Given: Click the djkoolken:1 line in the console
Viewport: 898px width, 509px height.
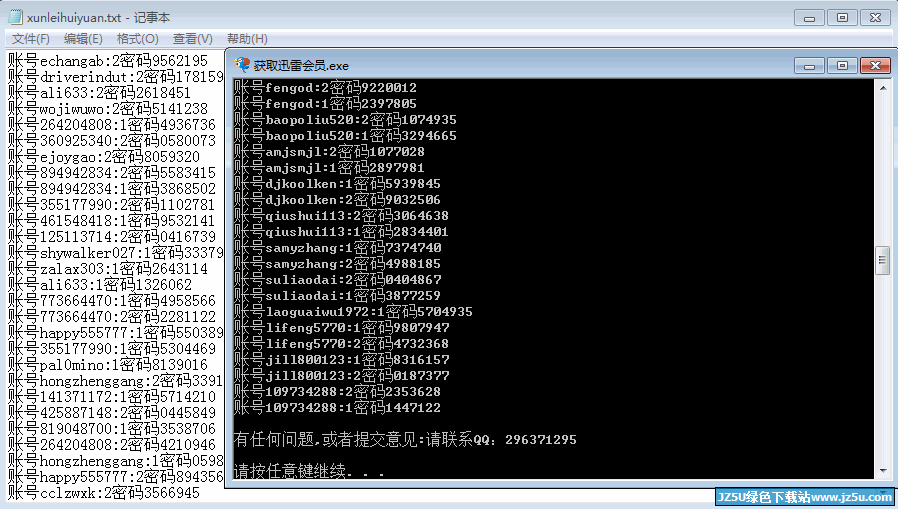Looking at the screenshot, I should click(x=337, y=184).
